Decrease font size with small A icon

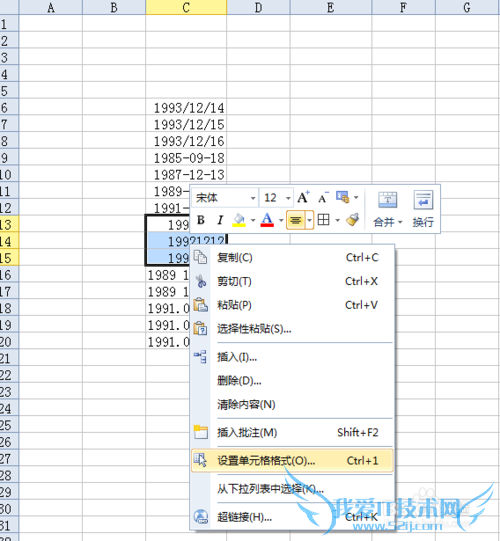pos(323,198)
